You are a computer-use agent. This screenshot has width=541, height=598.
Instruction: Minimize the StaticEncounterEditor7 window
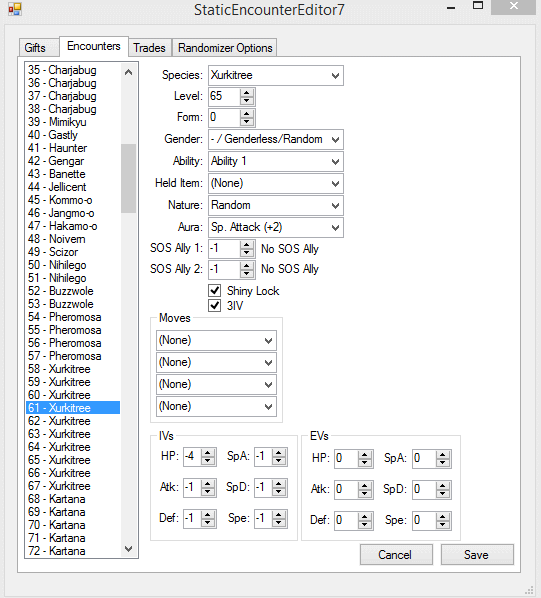tap(451, 8)
